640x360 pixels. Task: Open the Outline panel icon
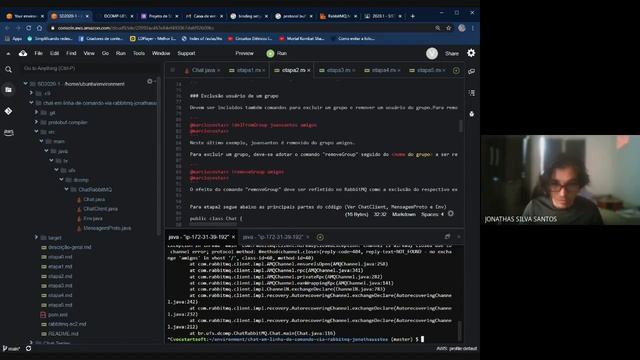coord(471,93)
